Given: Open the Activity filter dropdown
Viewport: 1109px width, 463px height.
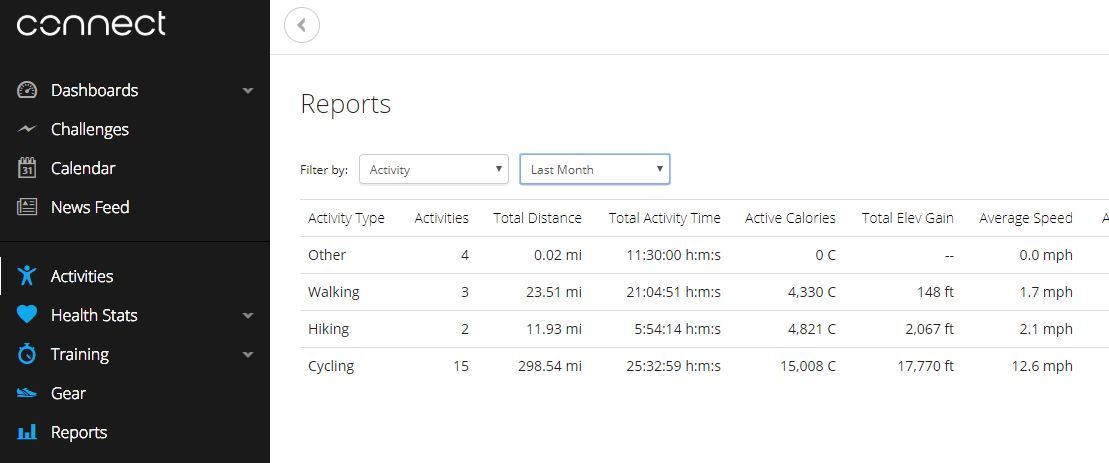Looking at the screenshot, I should coord(434,169).
